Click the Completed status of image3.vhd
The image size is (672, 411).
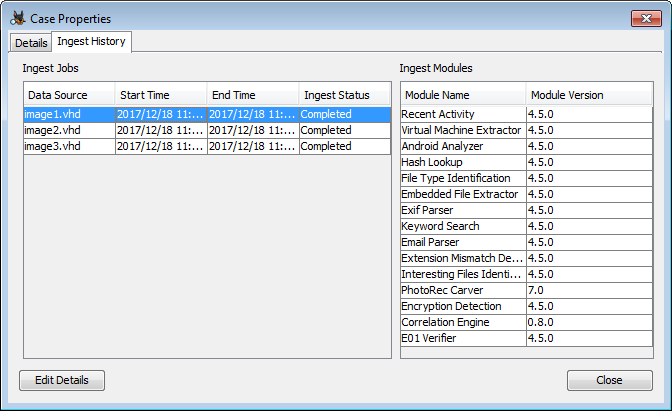click(x=345, y=146)
